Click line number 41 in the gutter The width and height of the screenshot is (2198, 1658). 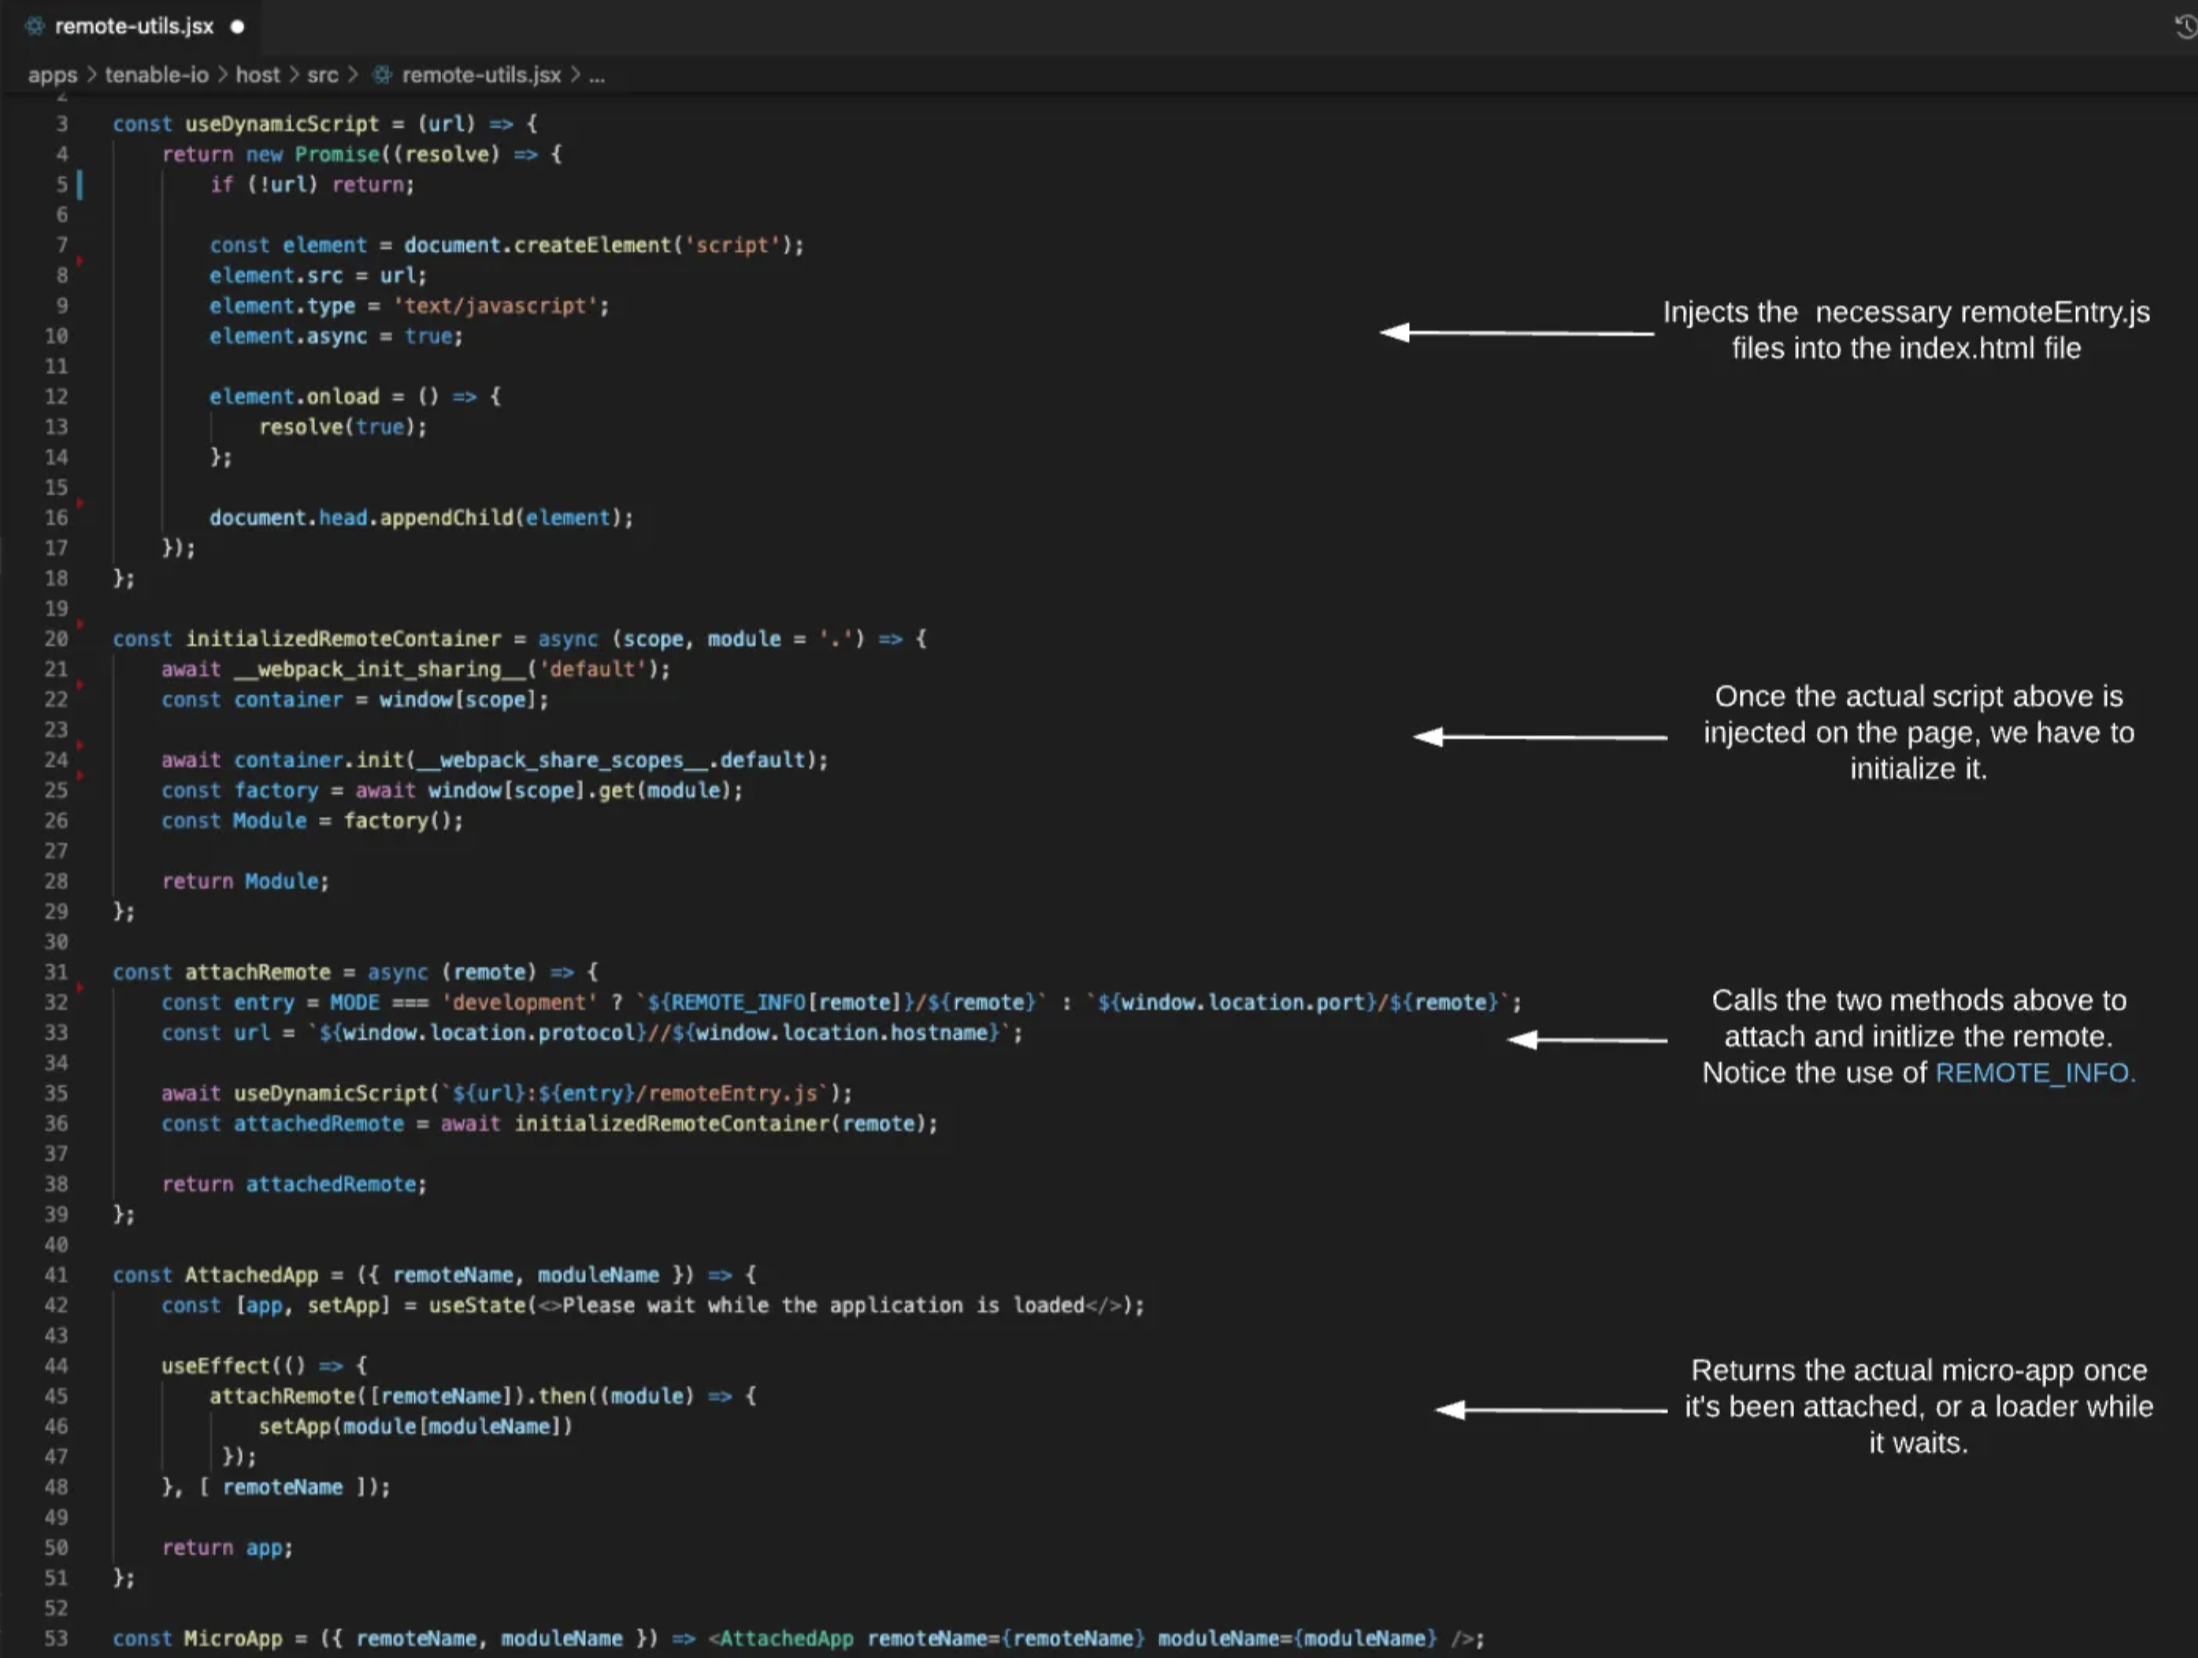tap(56, 1275)
